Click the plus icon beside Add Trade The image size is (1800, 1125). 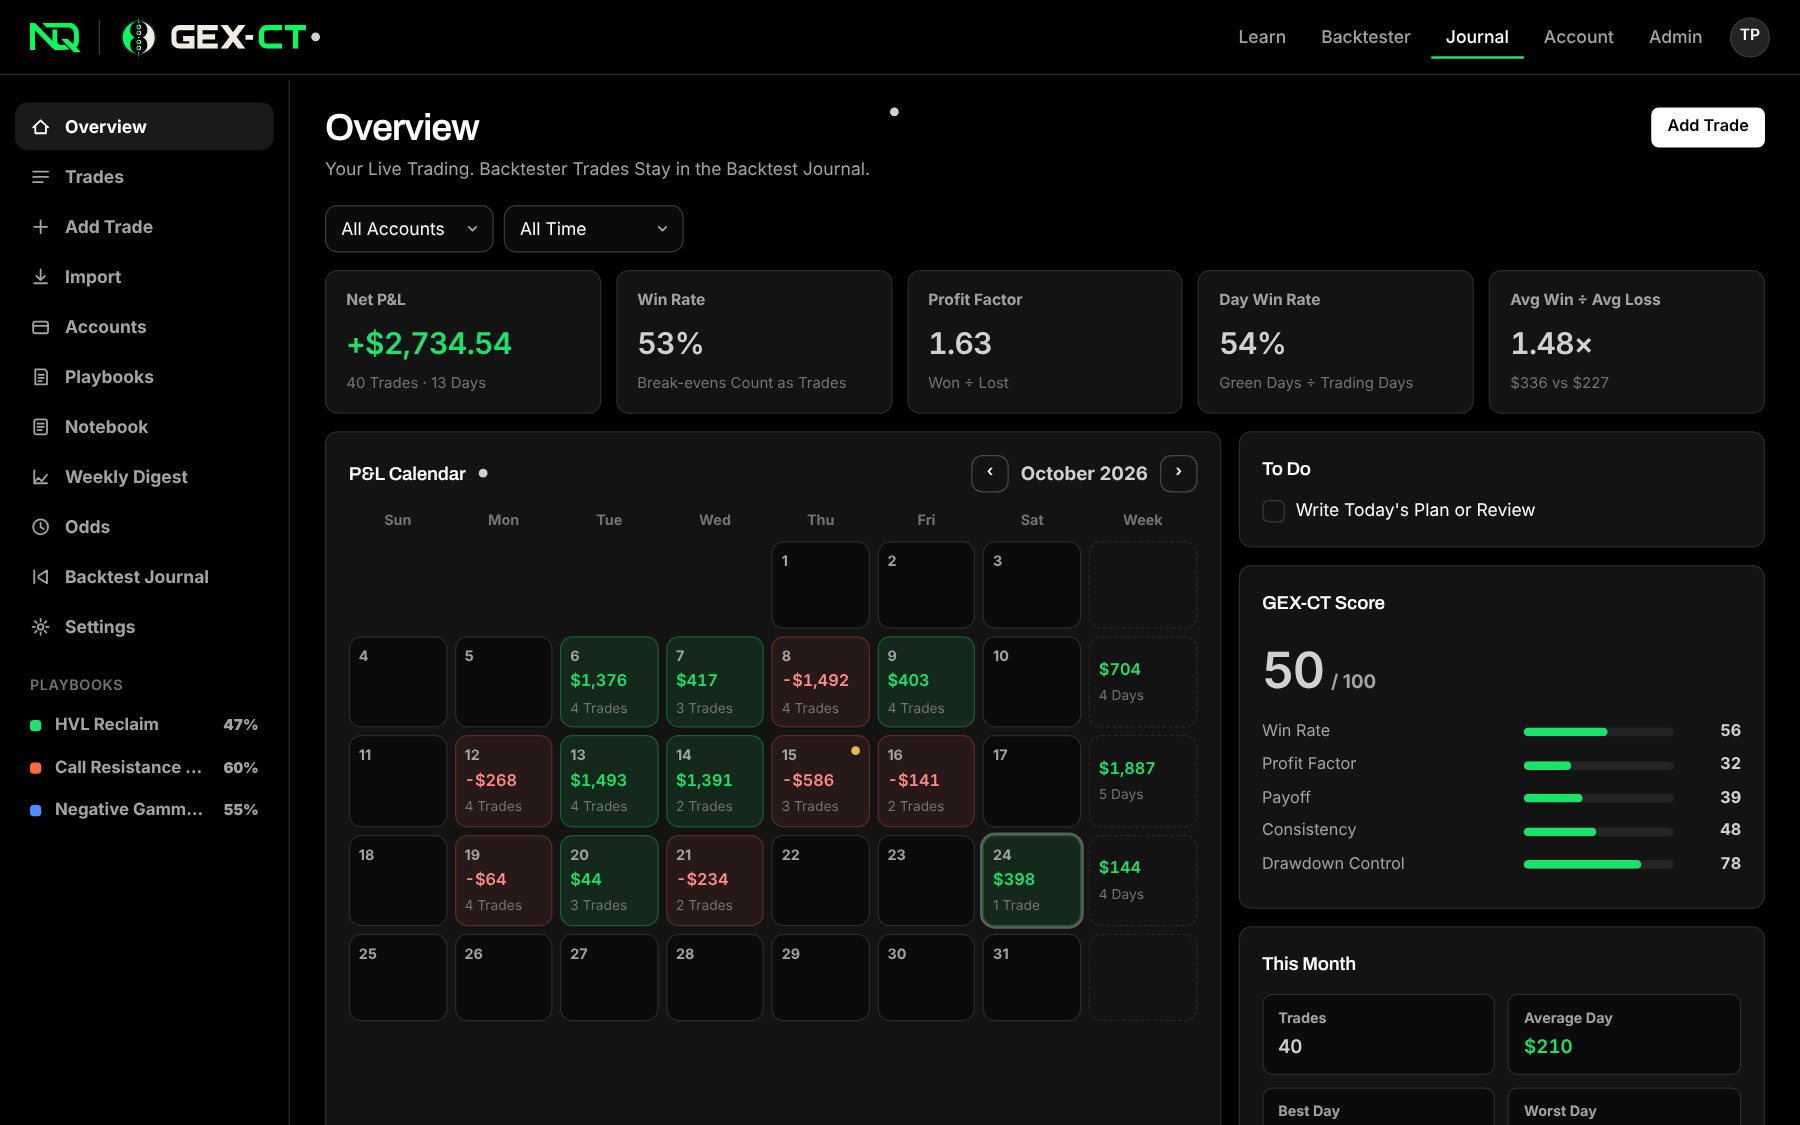pyautogui.click(x=41, y=227)
